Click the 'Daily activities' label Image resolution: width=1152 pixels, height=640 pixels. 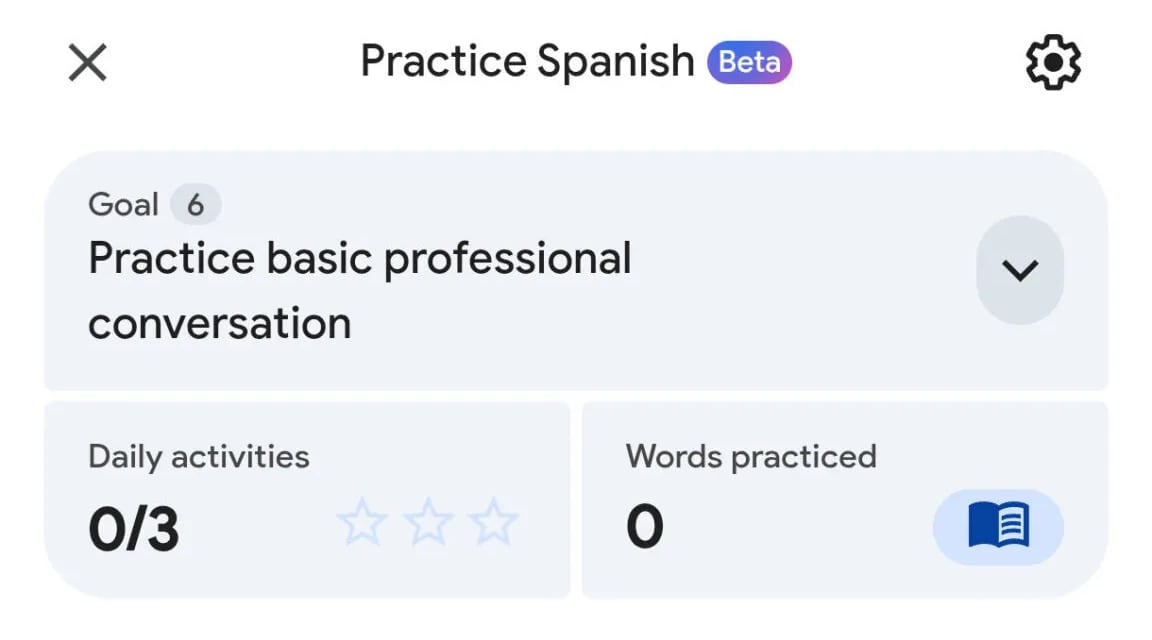point(199,457)
